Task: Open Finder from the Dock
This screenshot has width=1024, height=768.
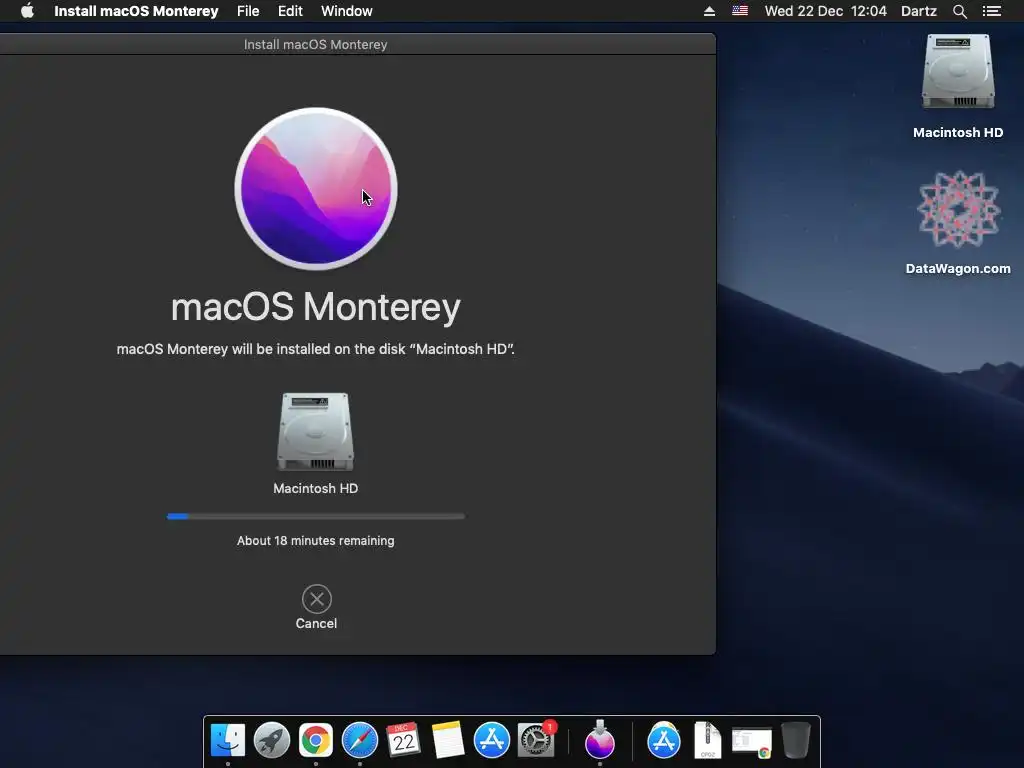Action: (228, 741)
